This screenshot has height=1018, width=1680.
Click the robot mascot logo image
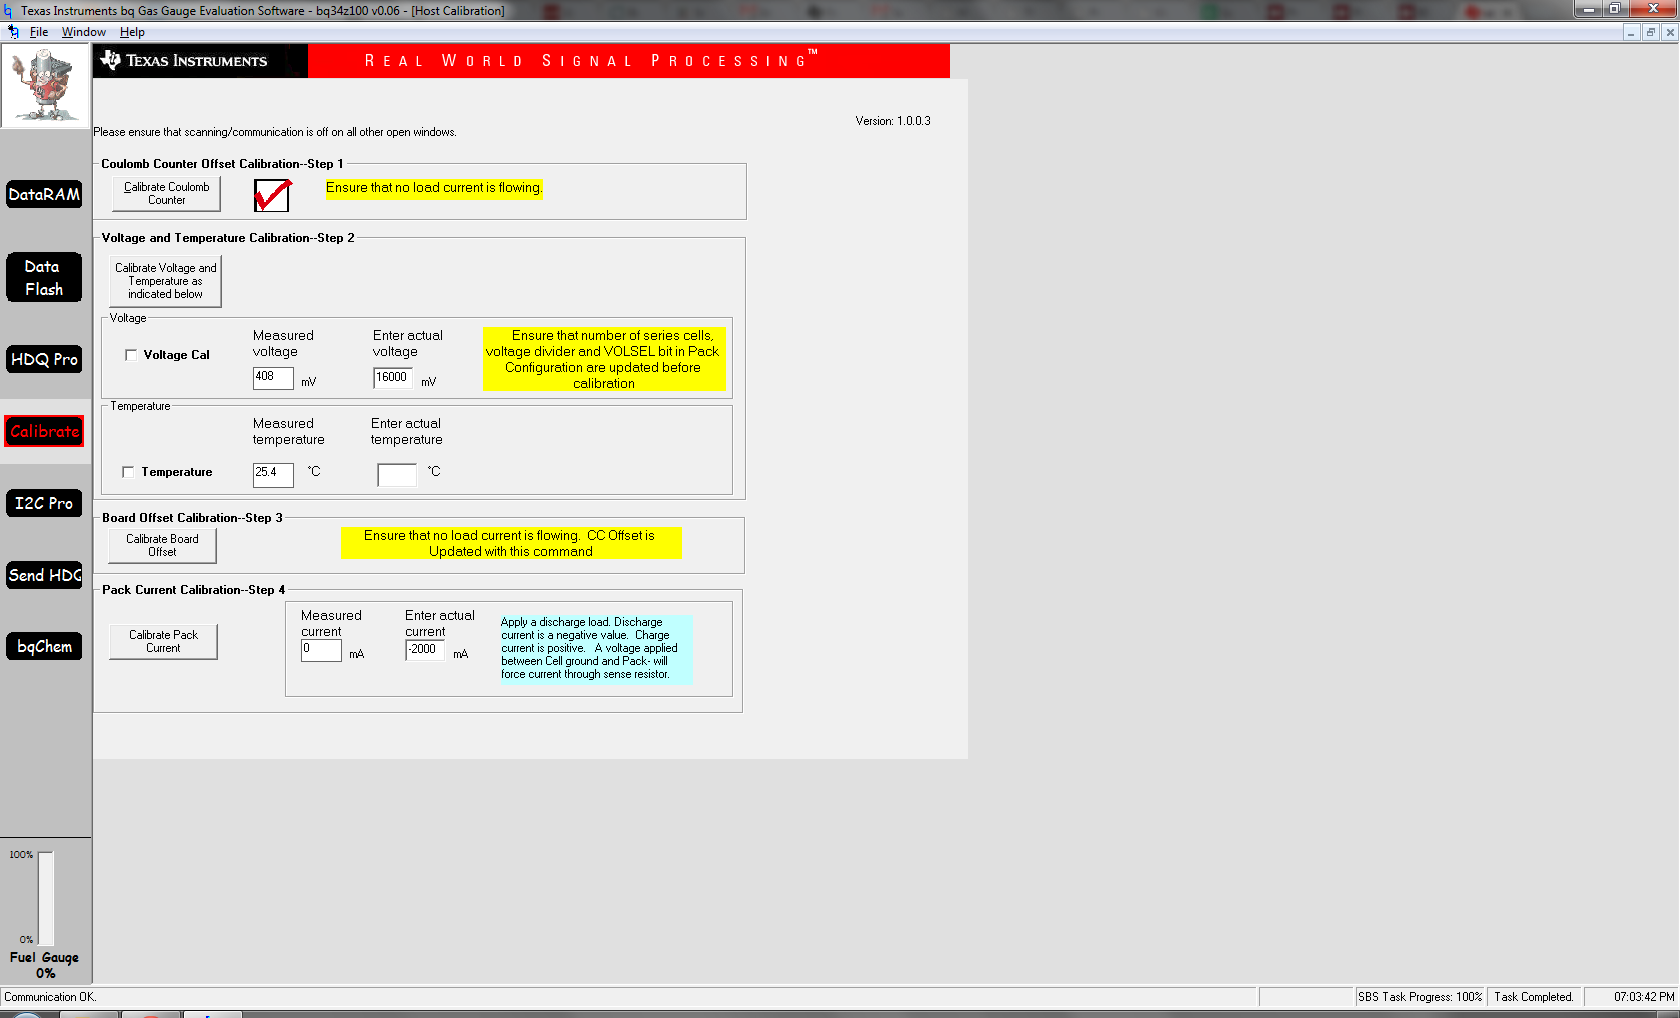point(45,86)
